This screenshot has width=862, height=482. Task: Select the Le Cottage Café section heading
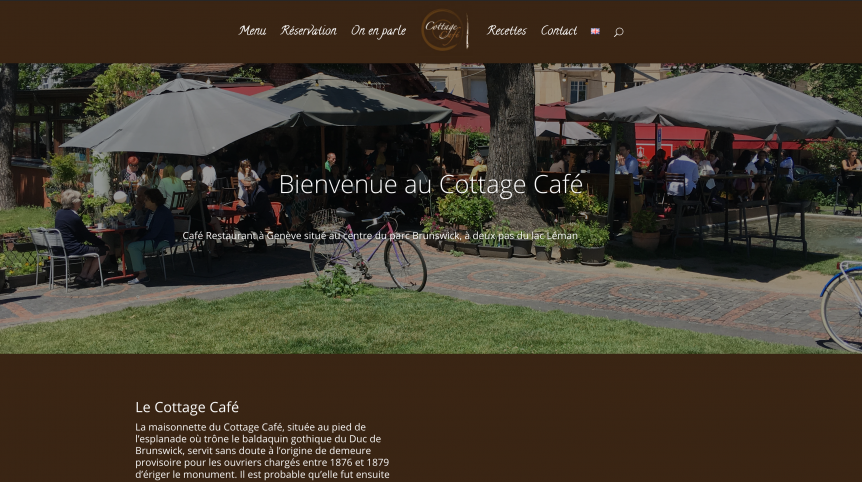point(187,407)
